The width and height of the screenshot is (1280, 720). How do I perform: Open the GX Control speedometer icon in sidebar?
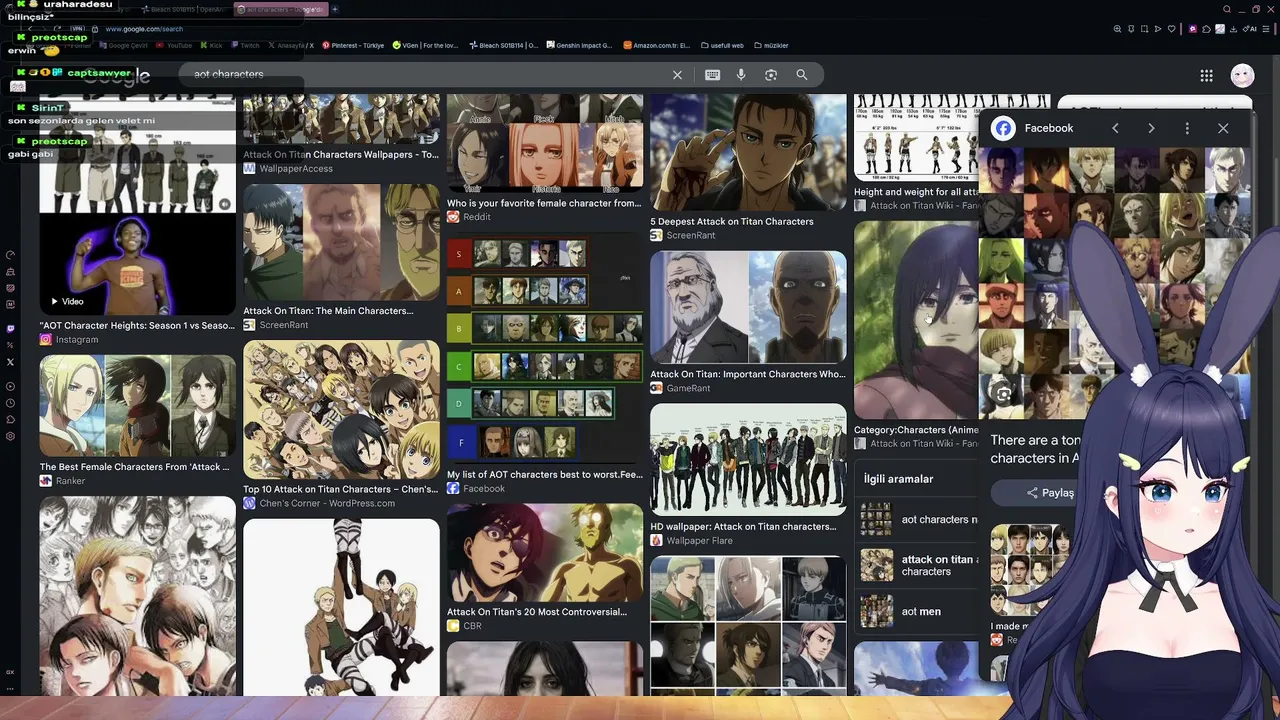(10, 255)
